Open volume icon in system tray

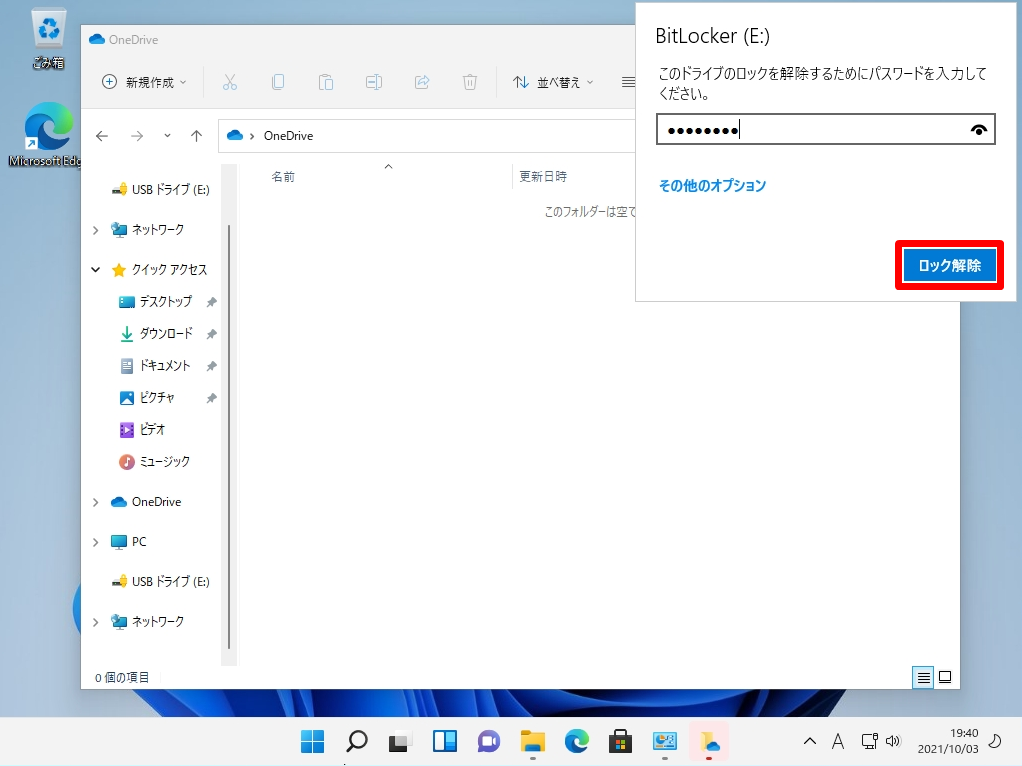pos(893,741)
